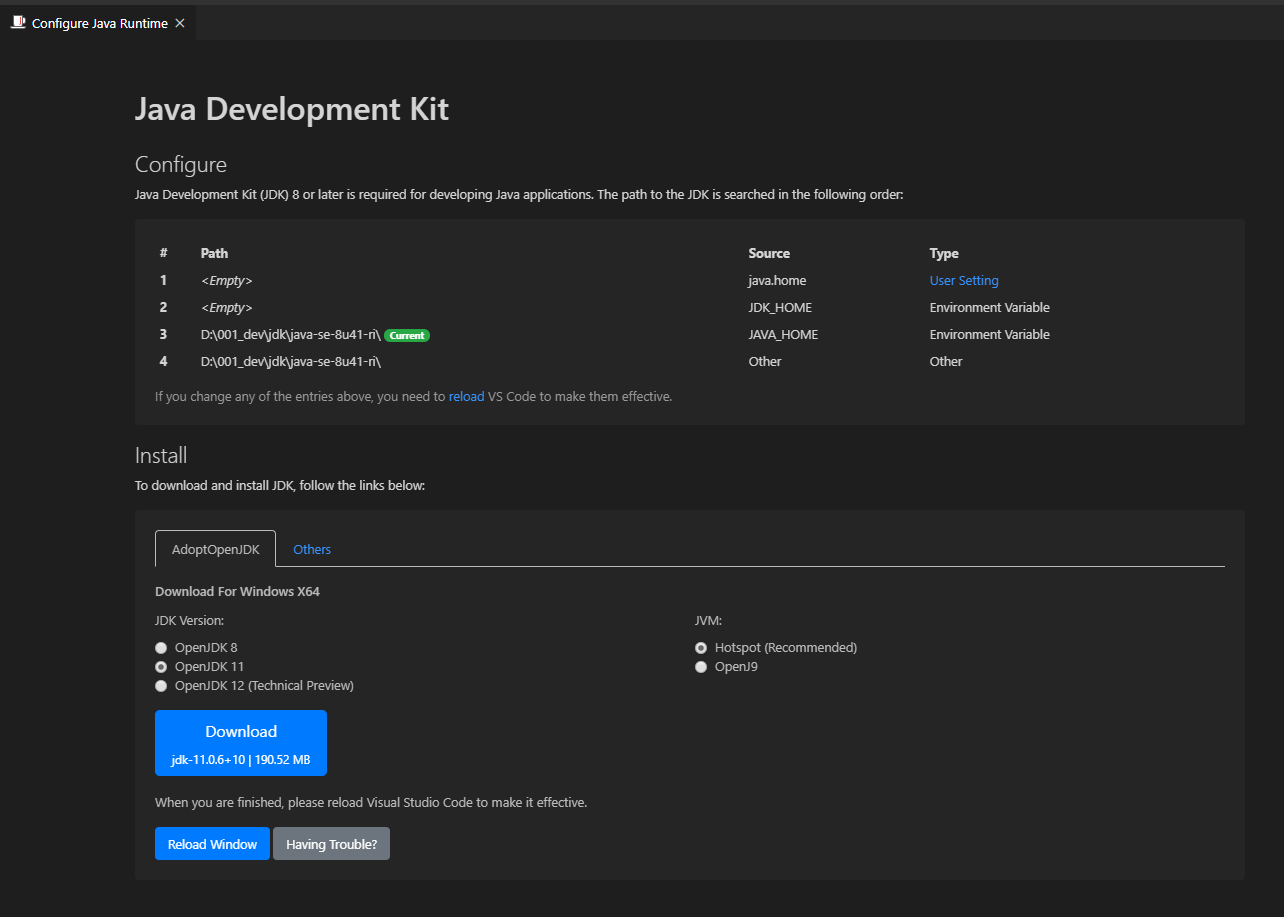Viewport: 1284px width, 917px height.
Task: Switch to the AdoptOpenJDK tab
Action: coord(215,549)
